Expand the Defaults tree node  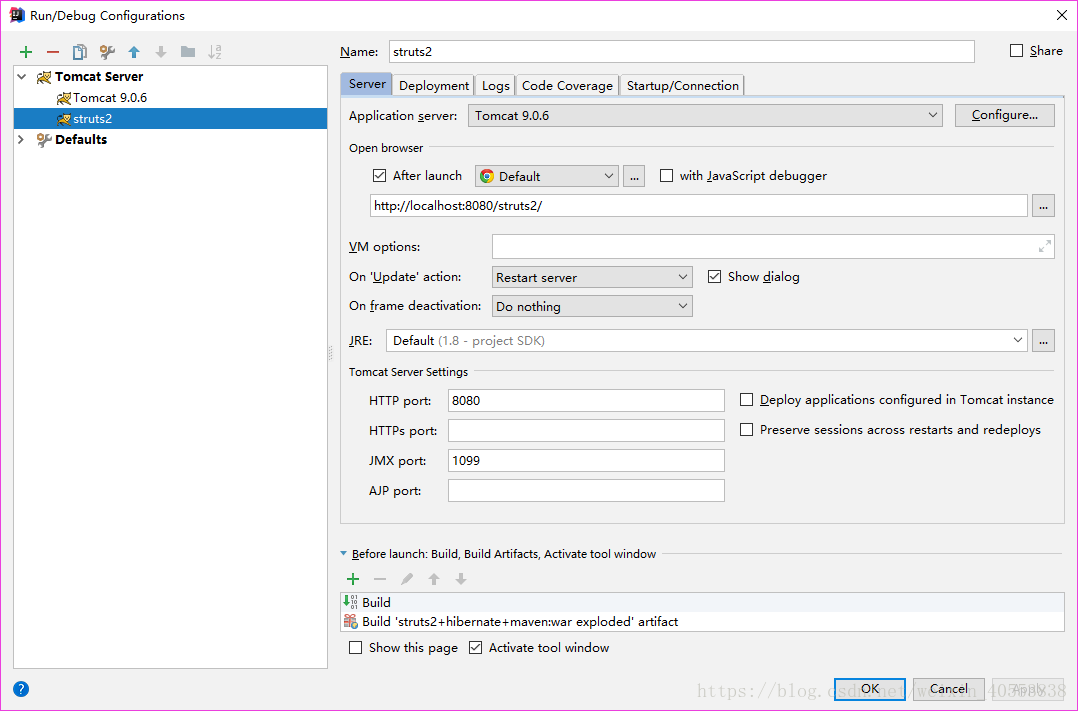(x=21, y=139)
